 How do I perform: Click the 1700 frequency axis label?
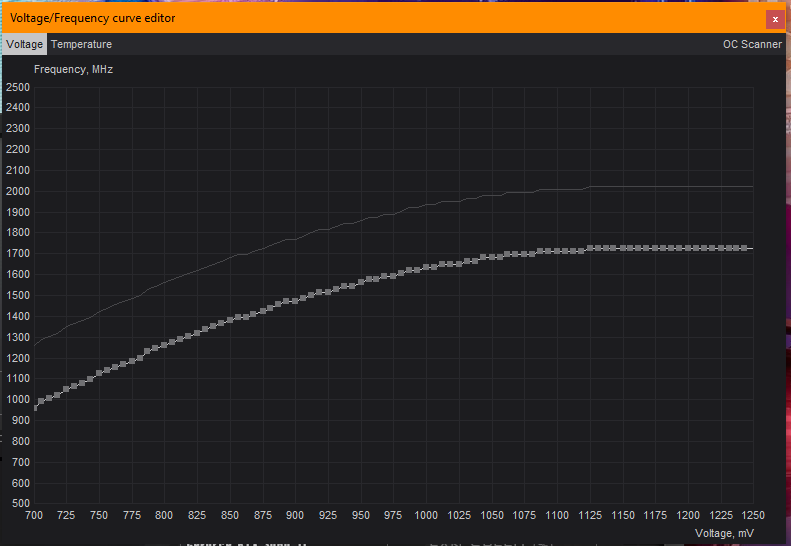[18, 253]
